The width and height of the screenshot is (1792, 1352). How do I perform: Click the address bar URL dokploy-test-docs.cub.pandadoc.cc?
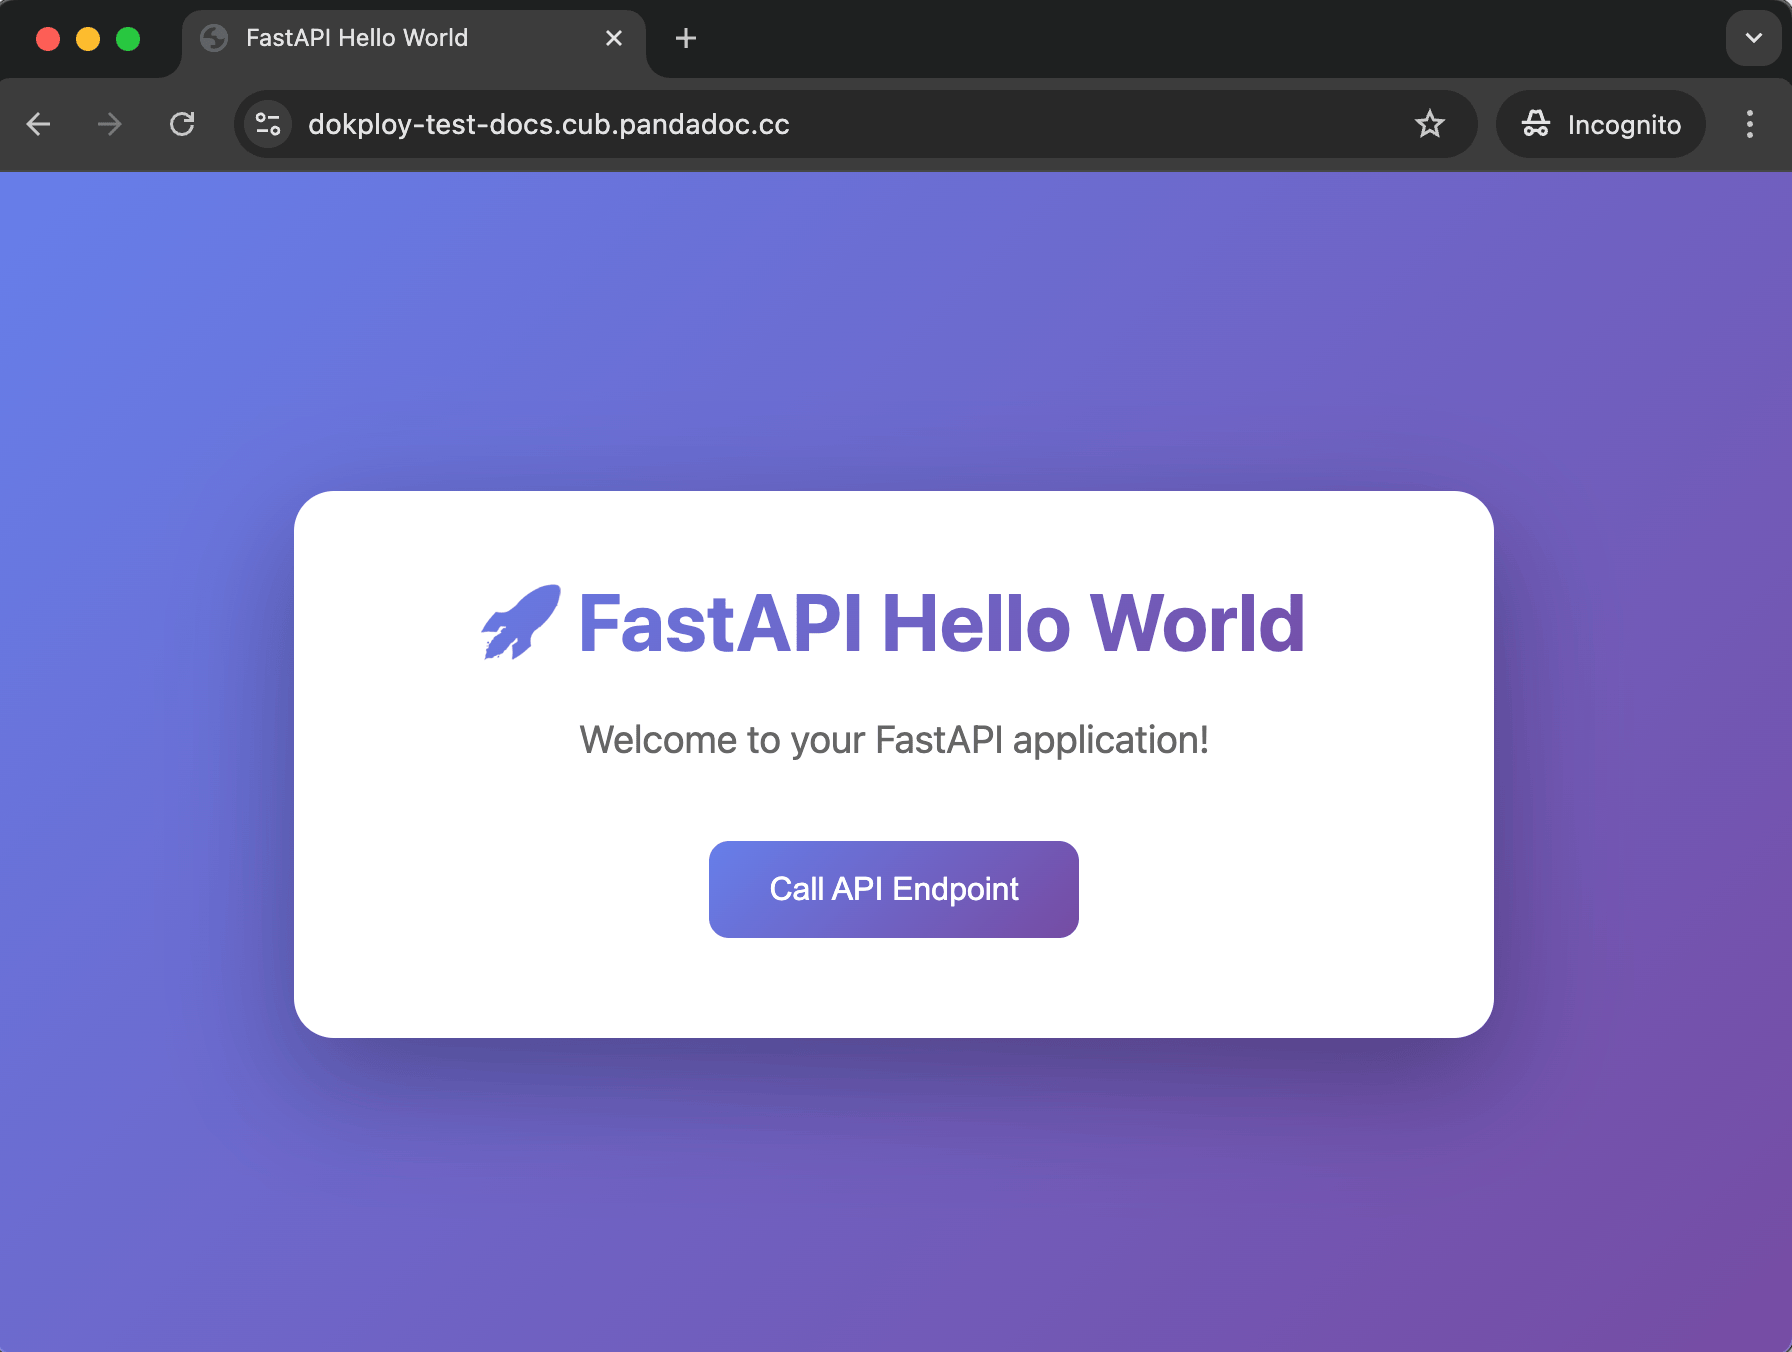point(549,124)
